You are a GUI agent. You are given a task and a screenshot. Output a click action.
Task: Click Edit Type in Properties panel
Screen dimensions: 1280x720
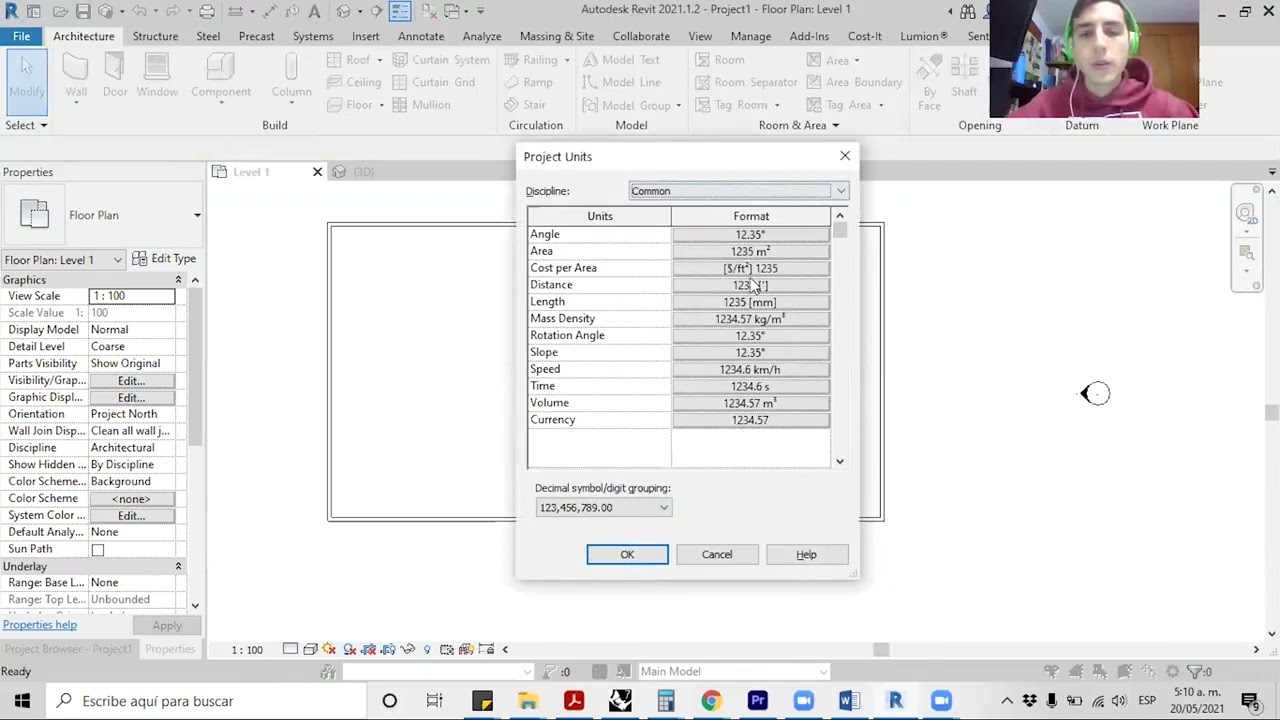[164, 259]
